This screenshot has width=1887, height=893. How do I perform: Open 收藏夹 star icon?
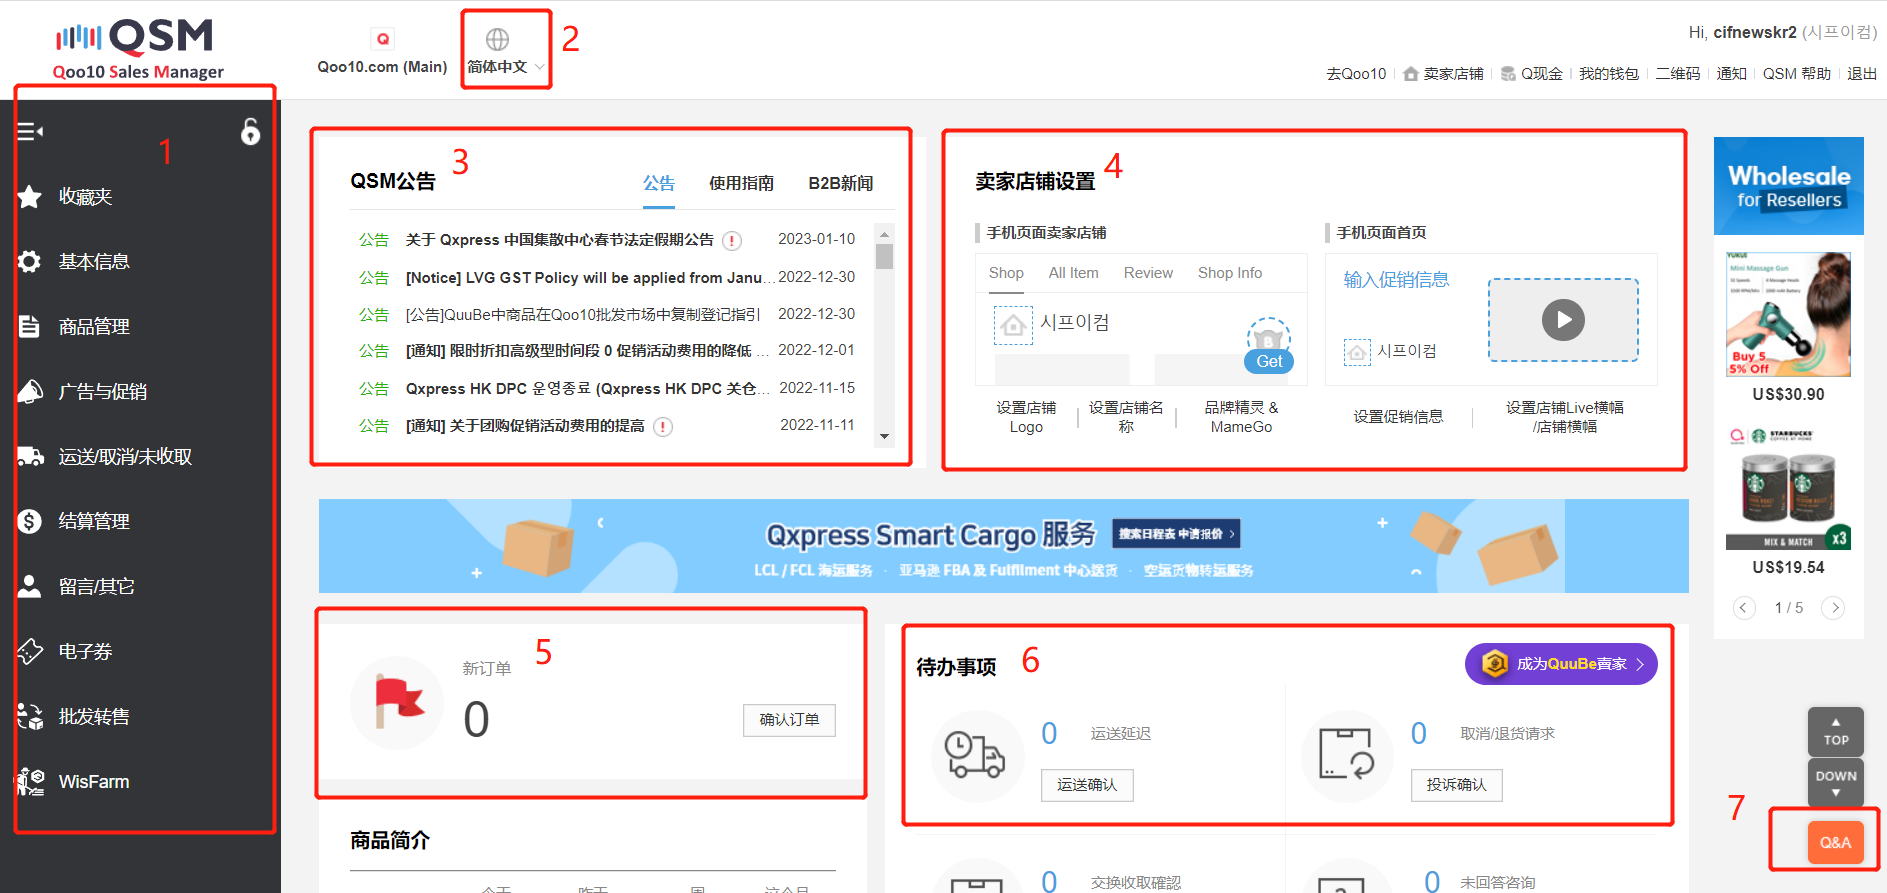pos(30,197)
